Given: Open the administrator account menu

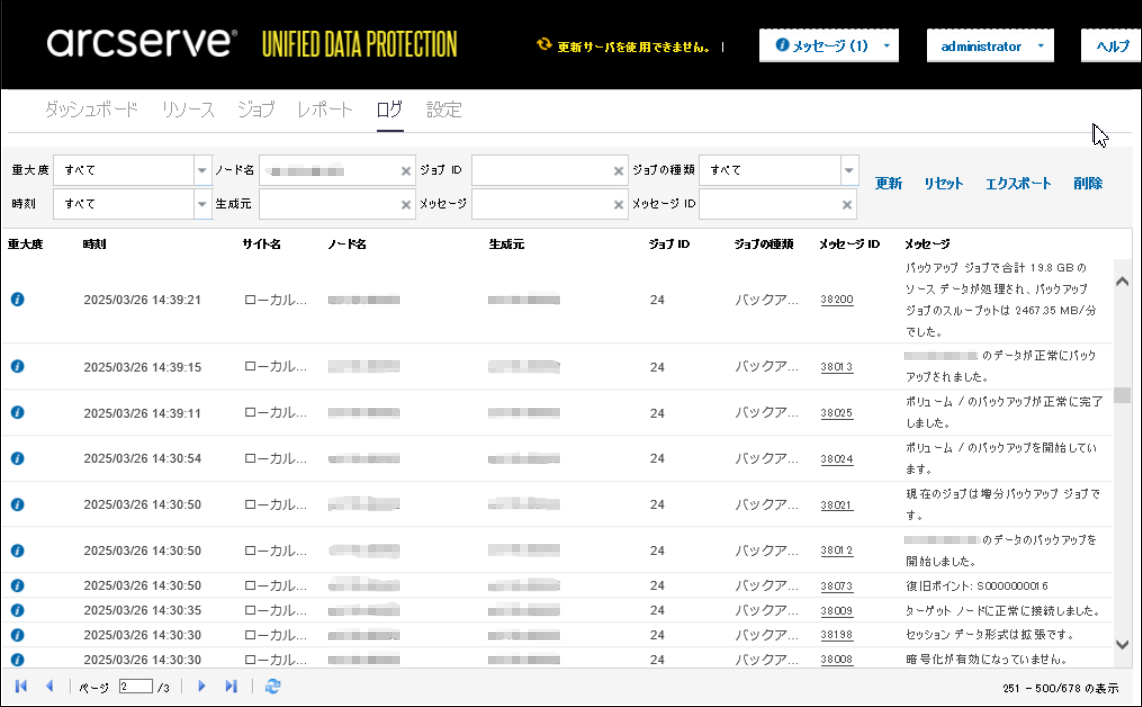Looking at the screenshot, I should click(990, 46).
